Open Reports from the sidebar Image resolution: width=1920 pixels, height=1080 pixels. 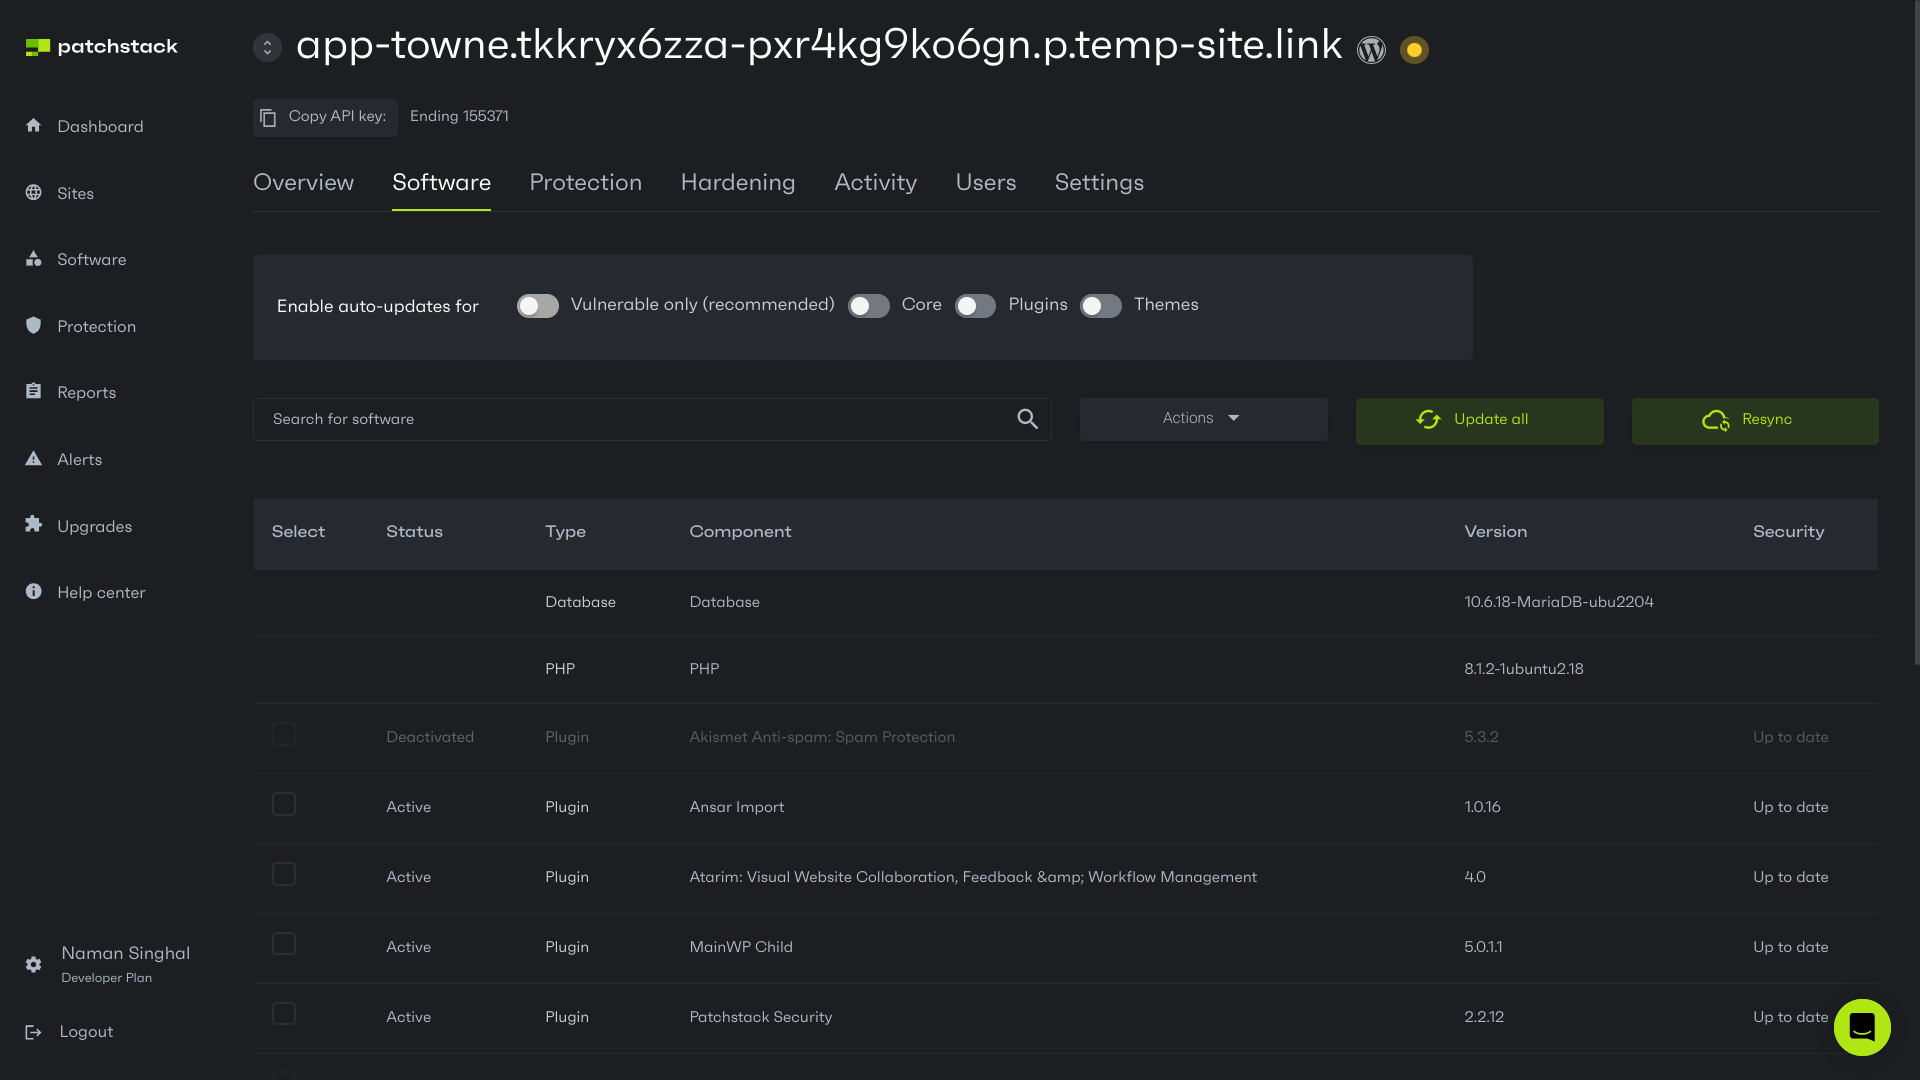point(87,392)
